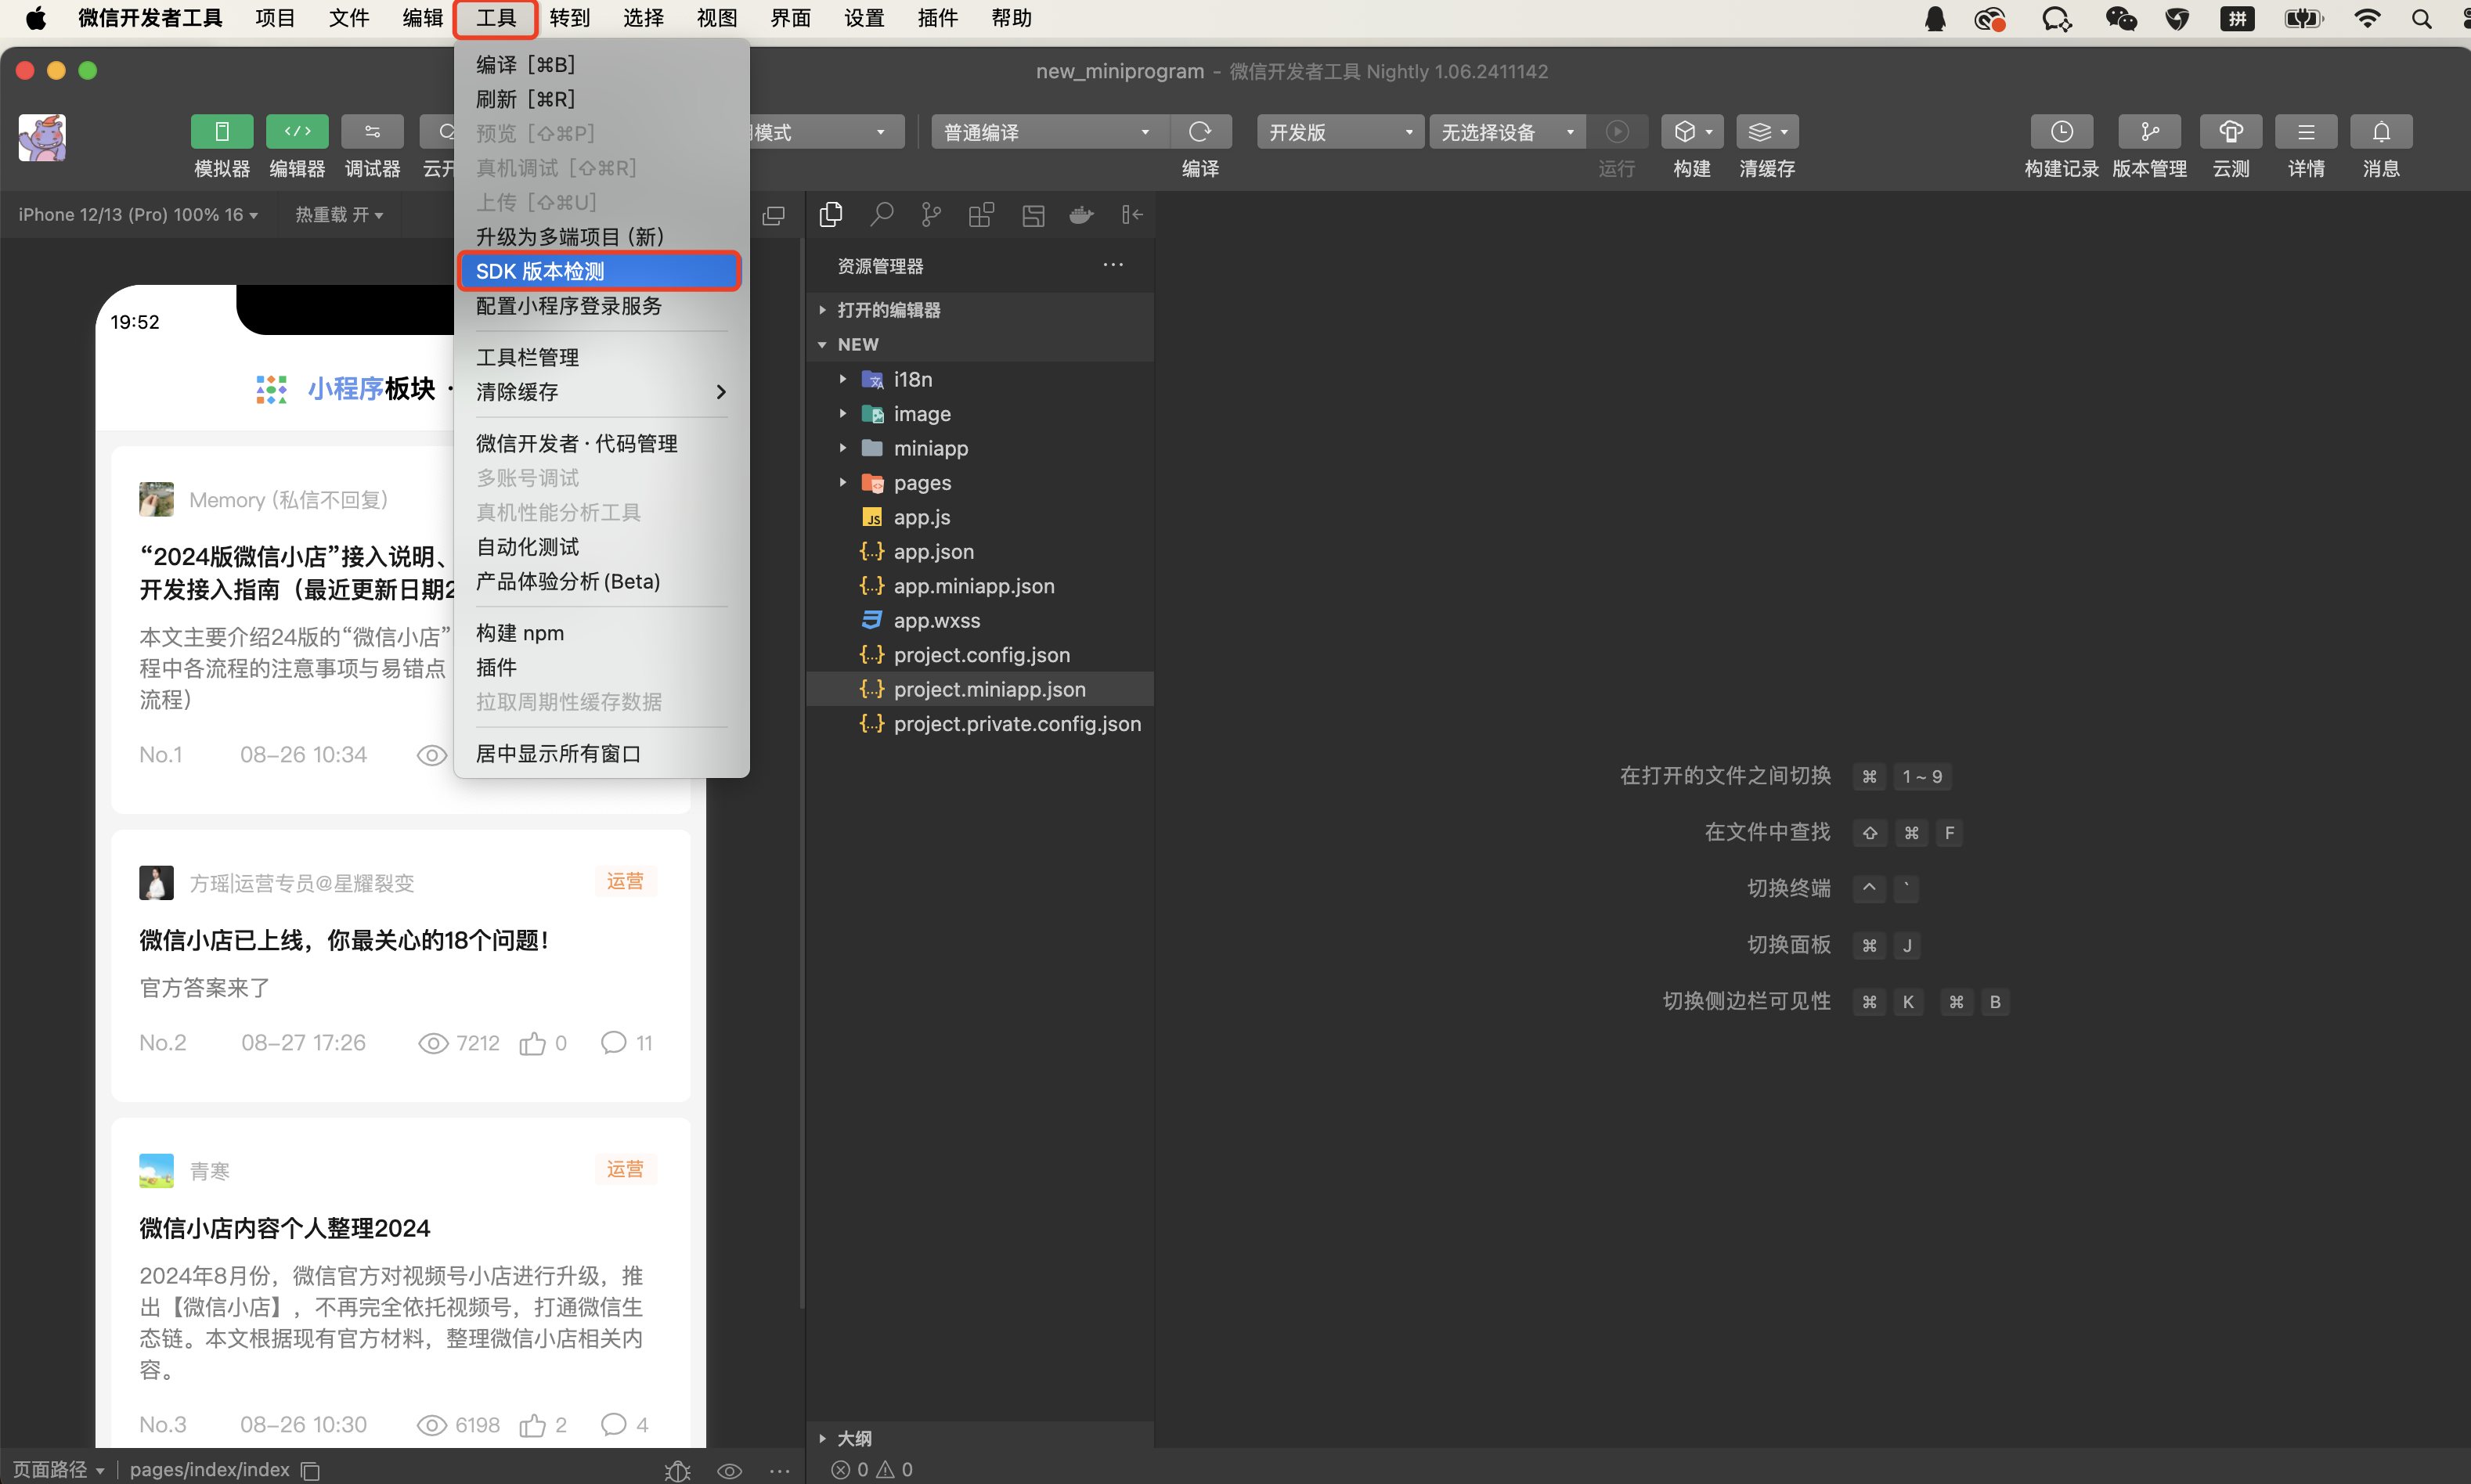Choose 工具栏管理 menu item
The width and height of the screenshot is (2471, 1484).
coord(601,358)
